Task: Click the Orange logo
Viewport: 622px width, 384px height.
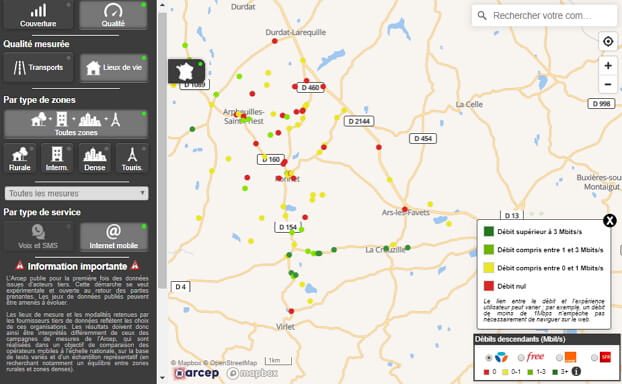Action: (570, 357)
